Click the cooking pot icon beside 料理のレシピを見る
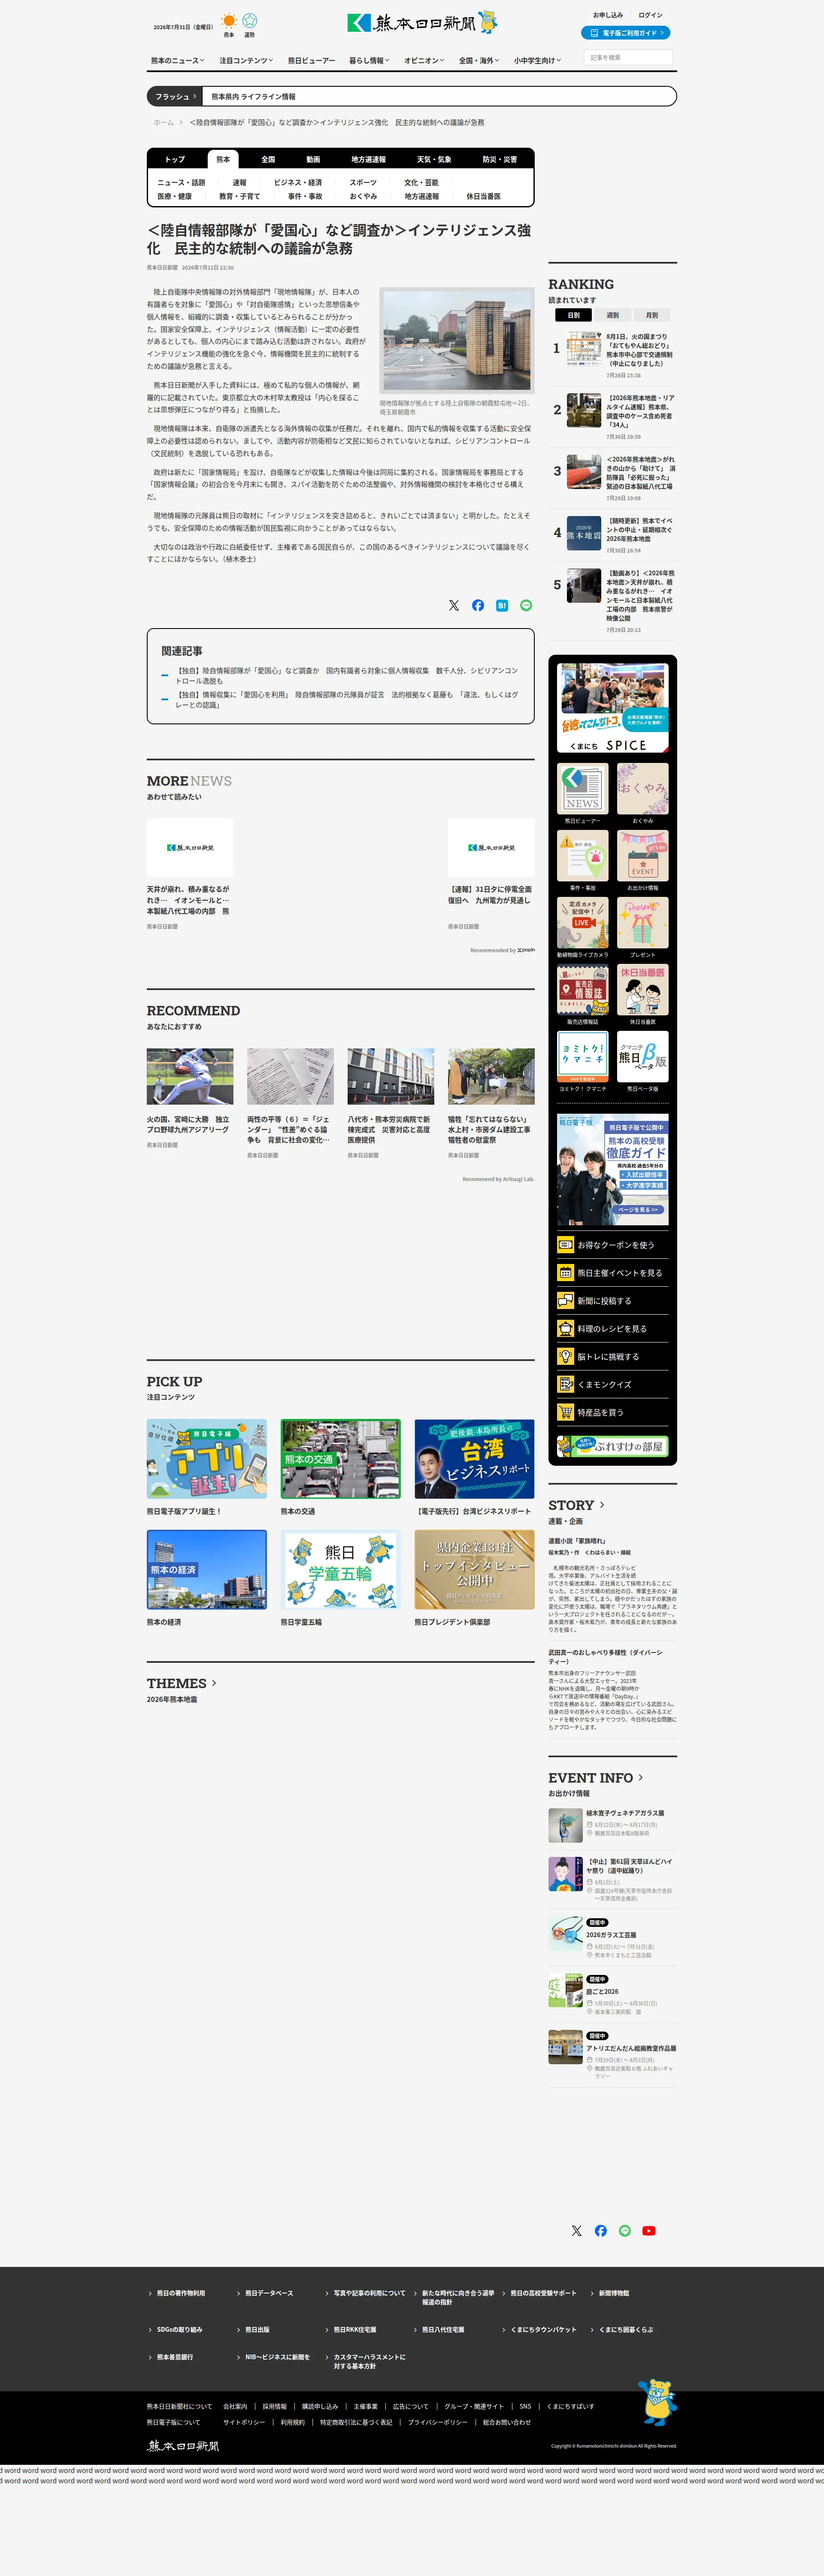Viewport: 824px width, 2576px height. tap(565, 1329)
